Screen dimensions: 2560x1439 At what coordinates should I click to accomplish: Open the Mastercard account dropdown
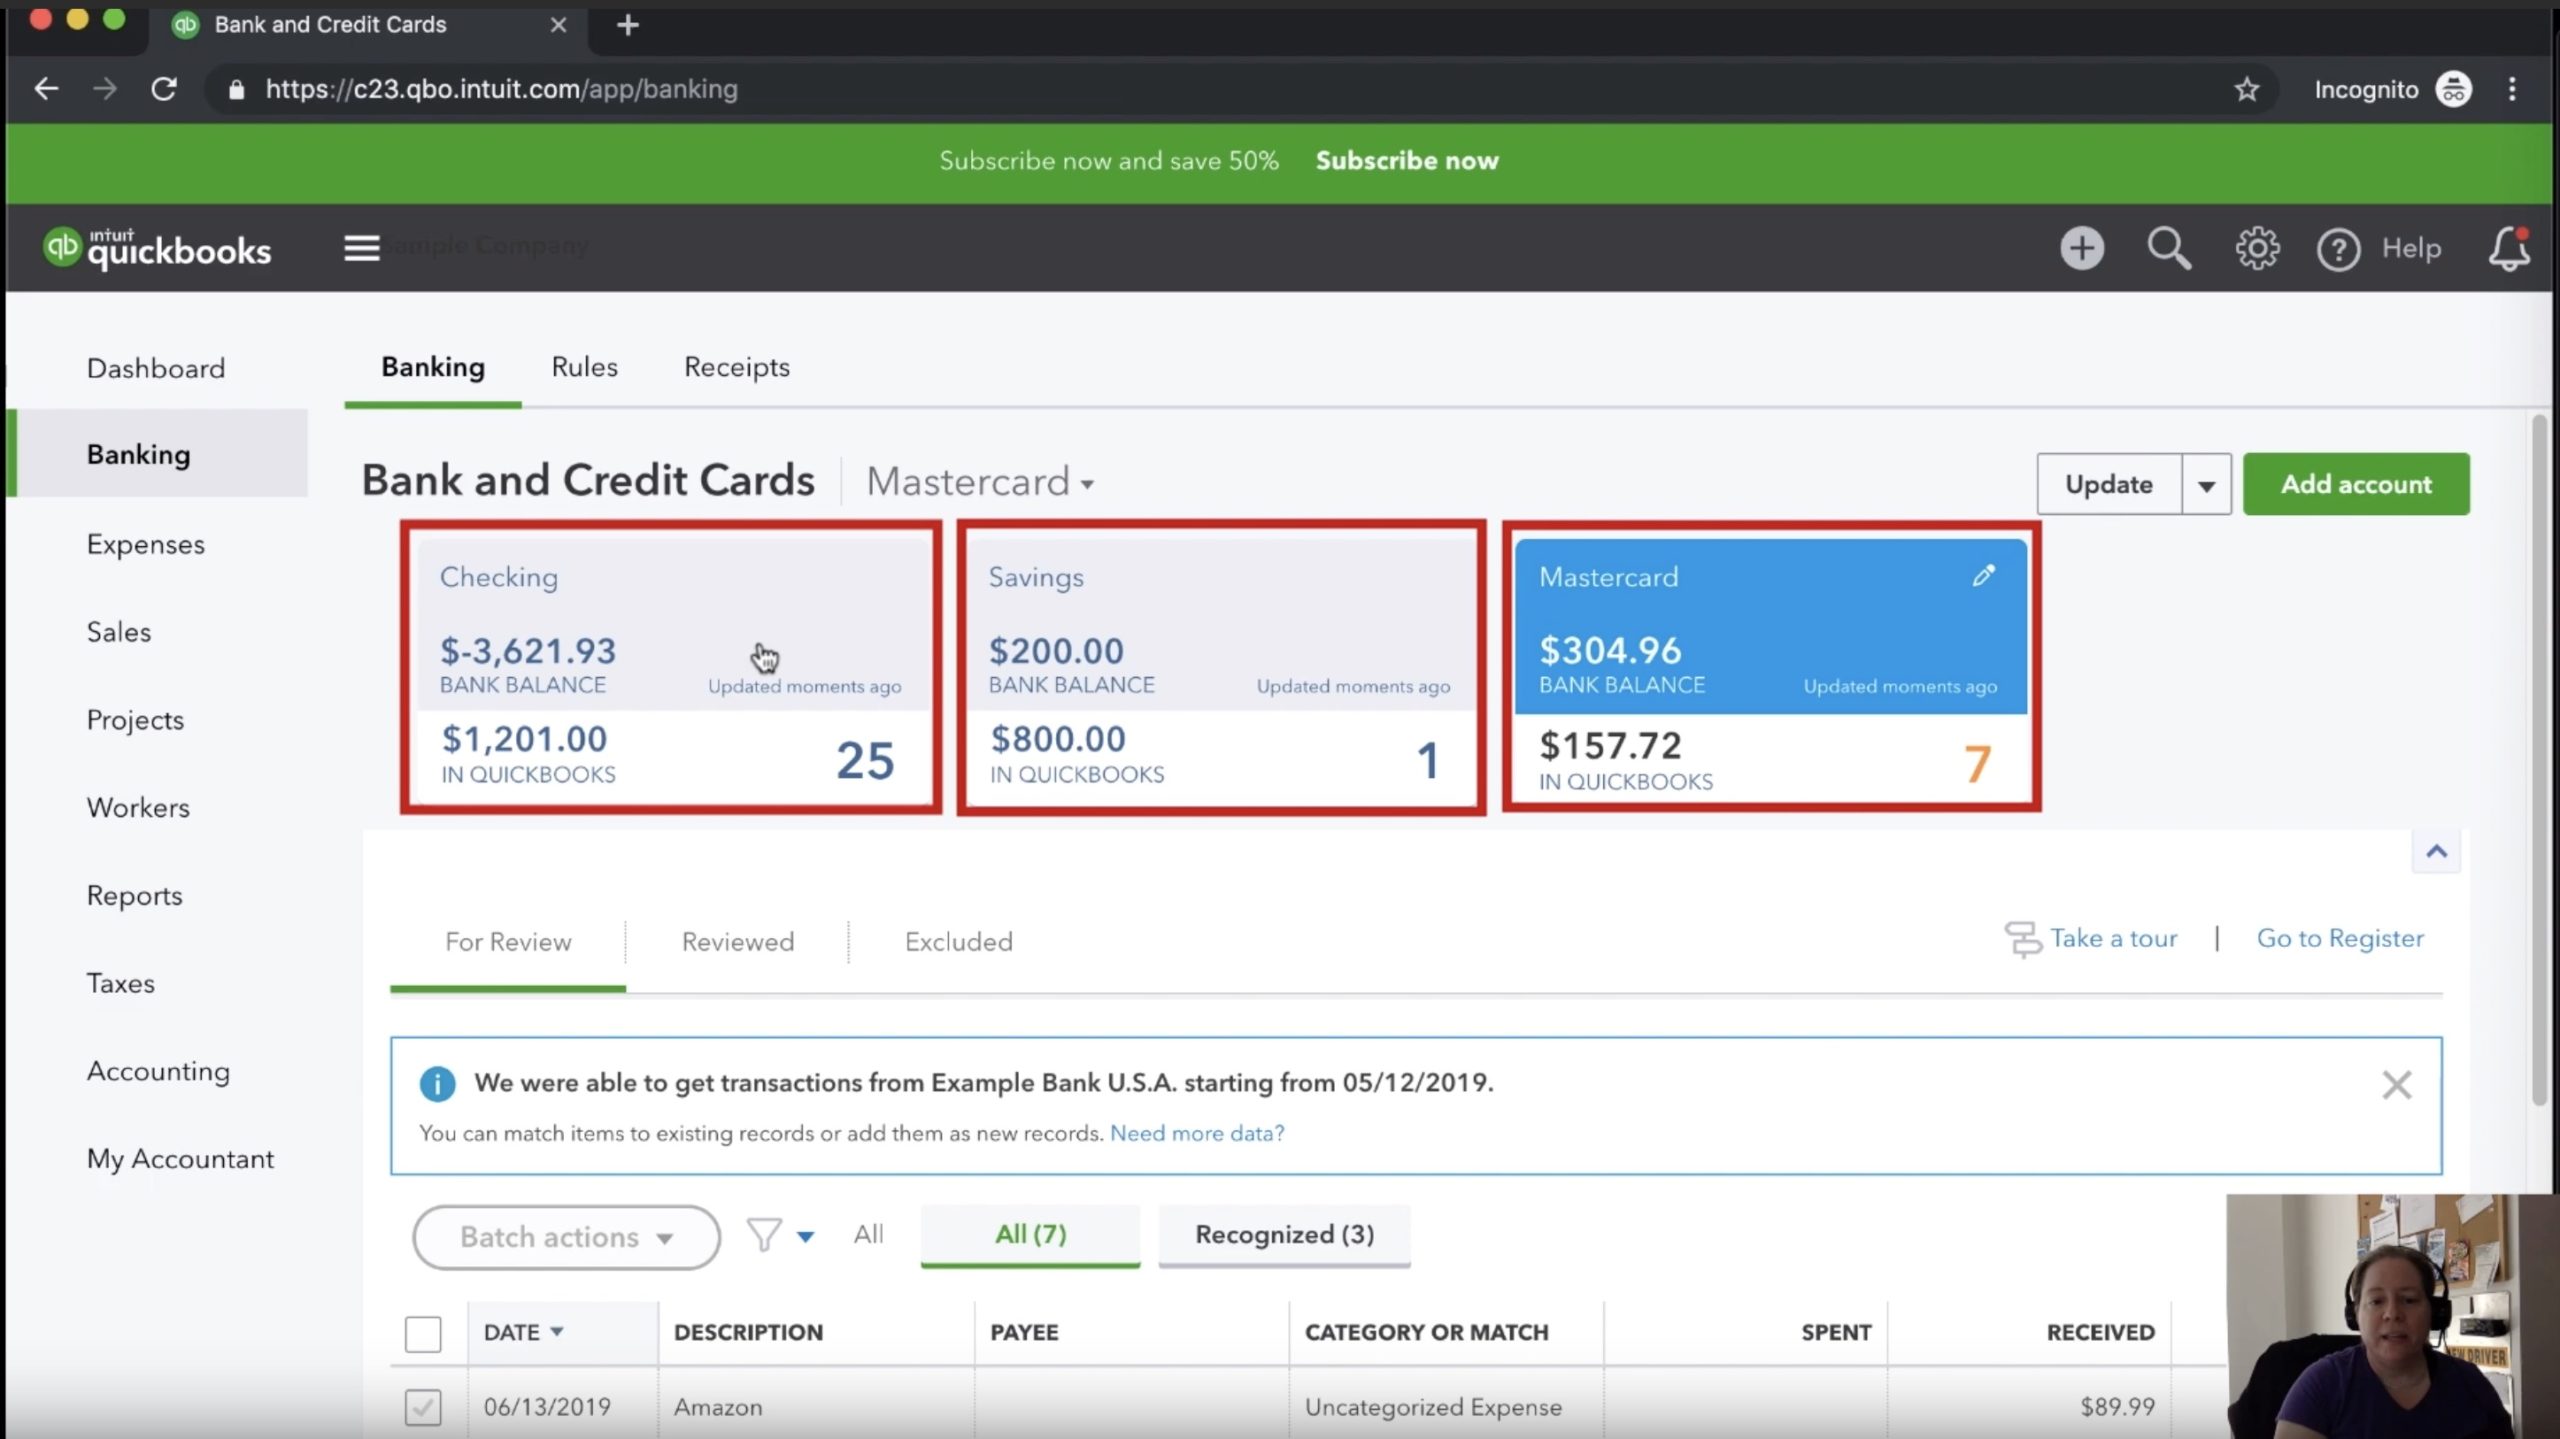980,482
